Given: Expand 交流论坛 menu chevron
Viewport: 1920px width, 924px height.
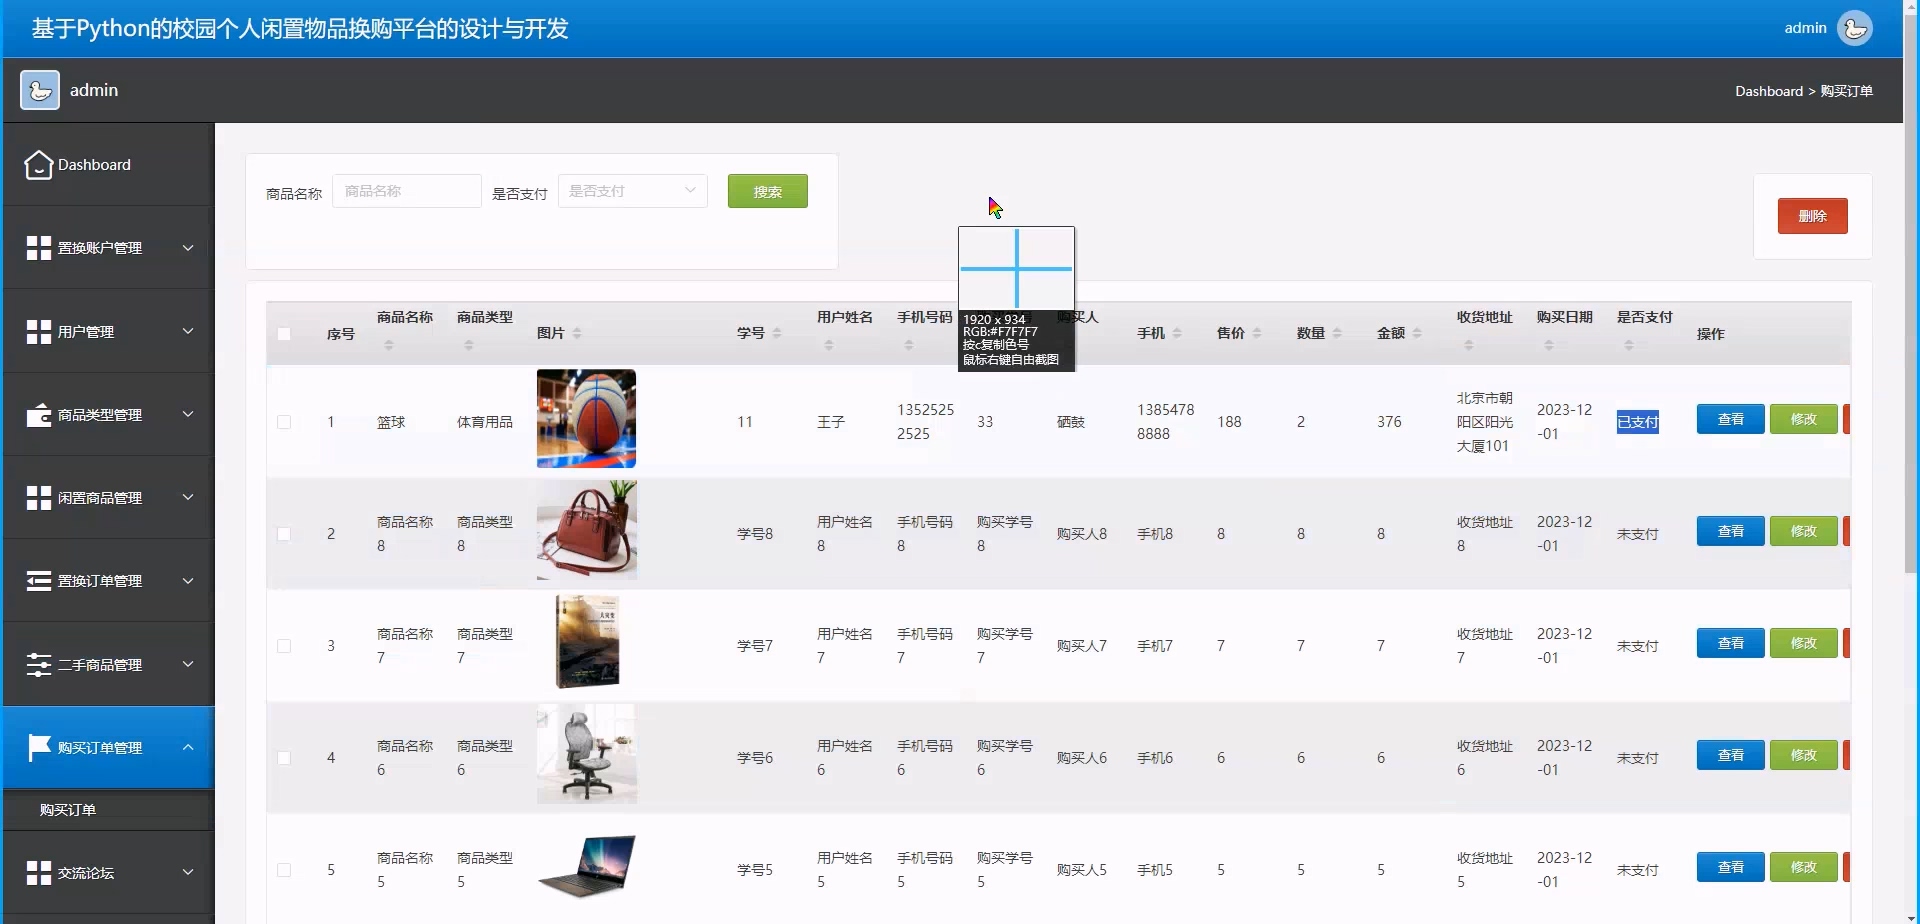Looking at the screenshot, I should click(187, 872).
